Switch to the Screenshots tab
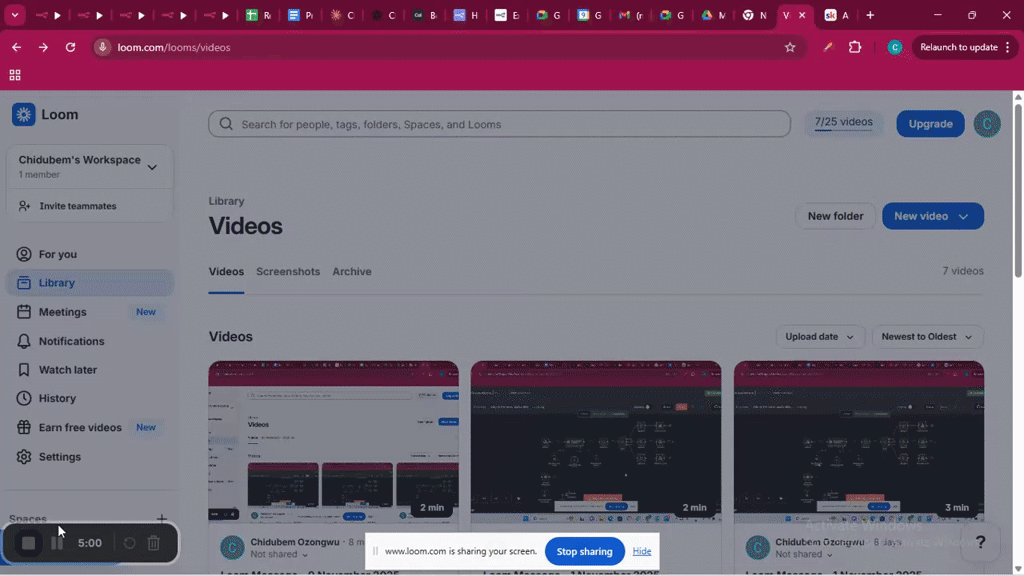1024x576 pixels. click(288, 272)
